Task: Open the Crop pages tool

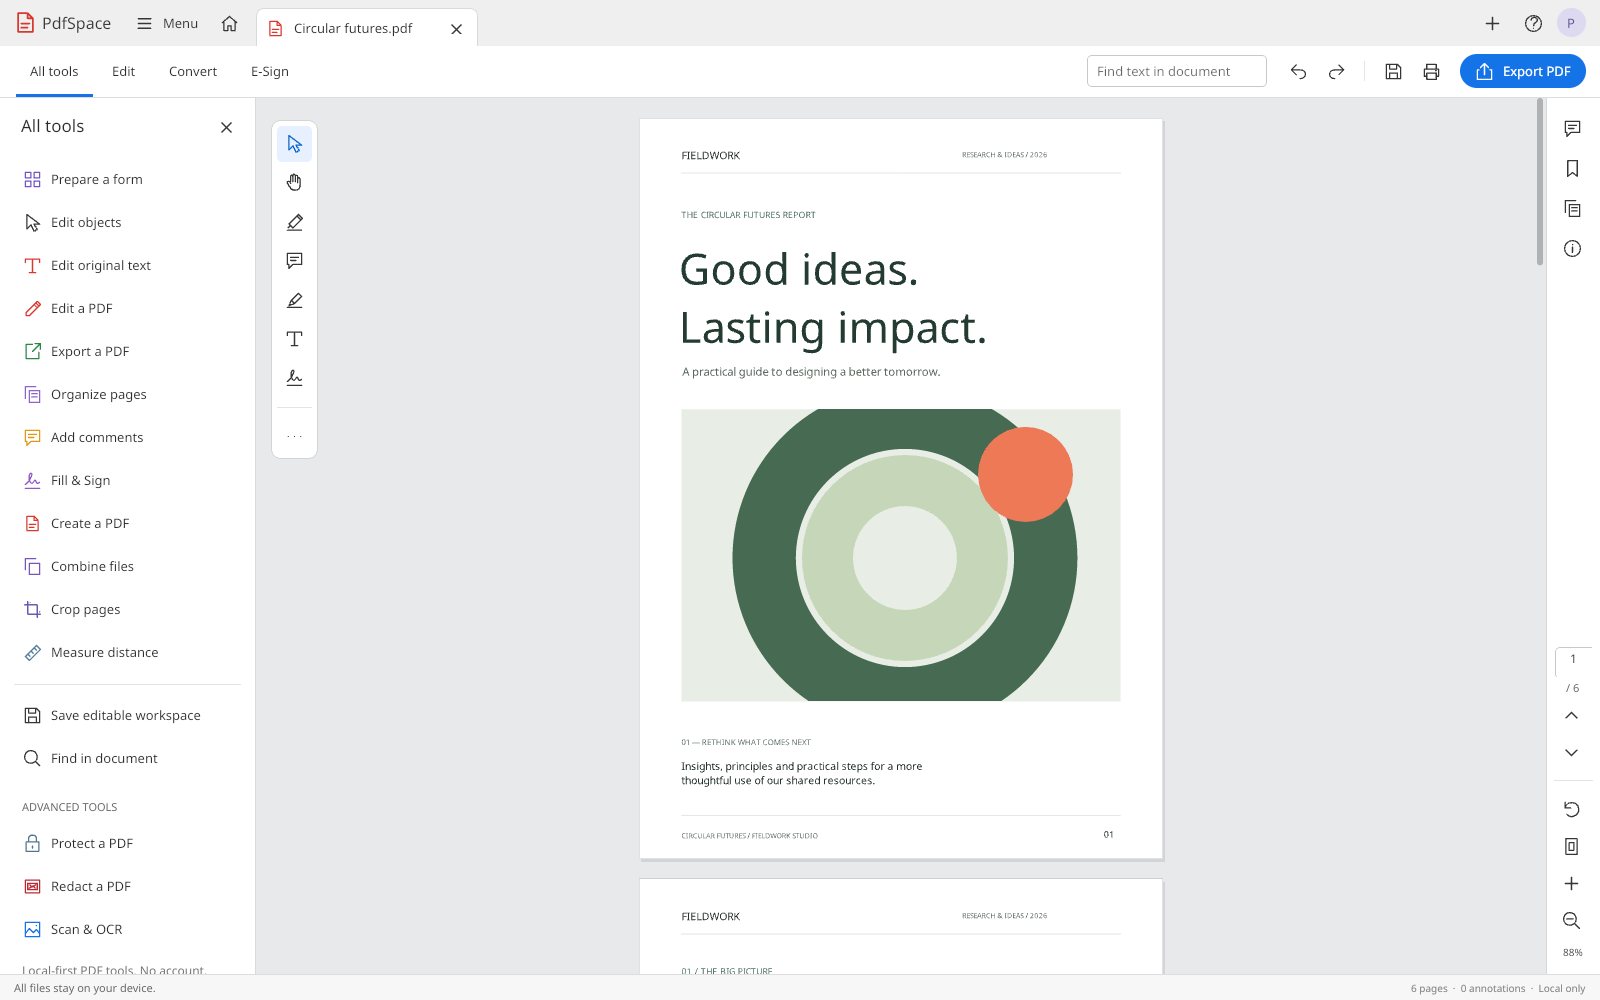Action: pyautogui.click(x=128, y=610)
